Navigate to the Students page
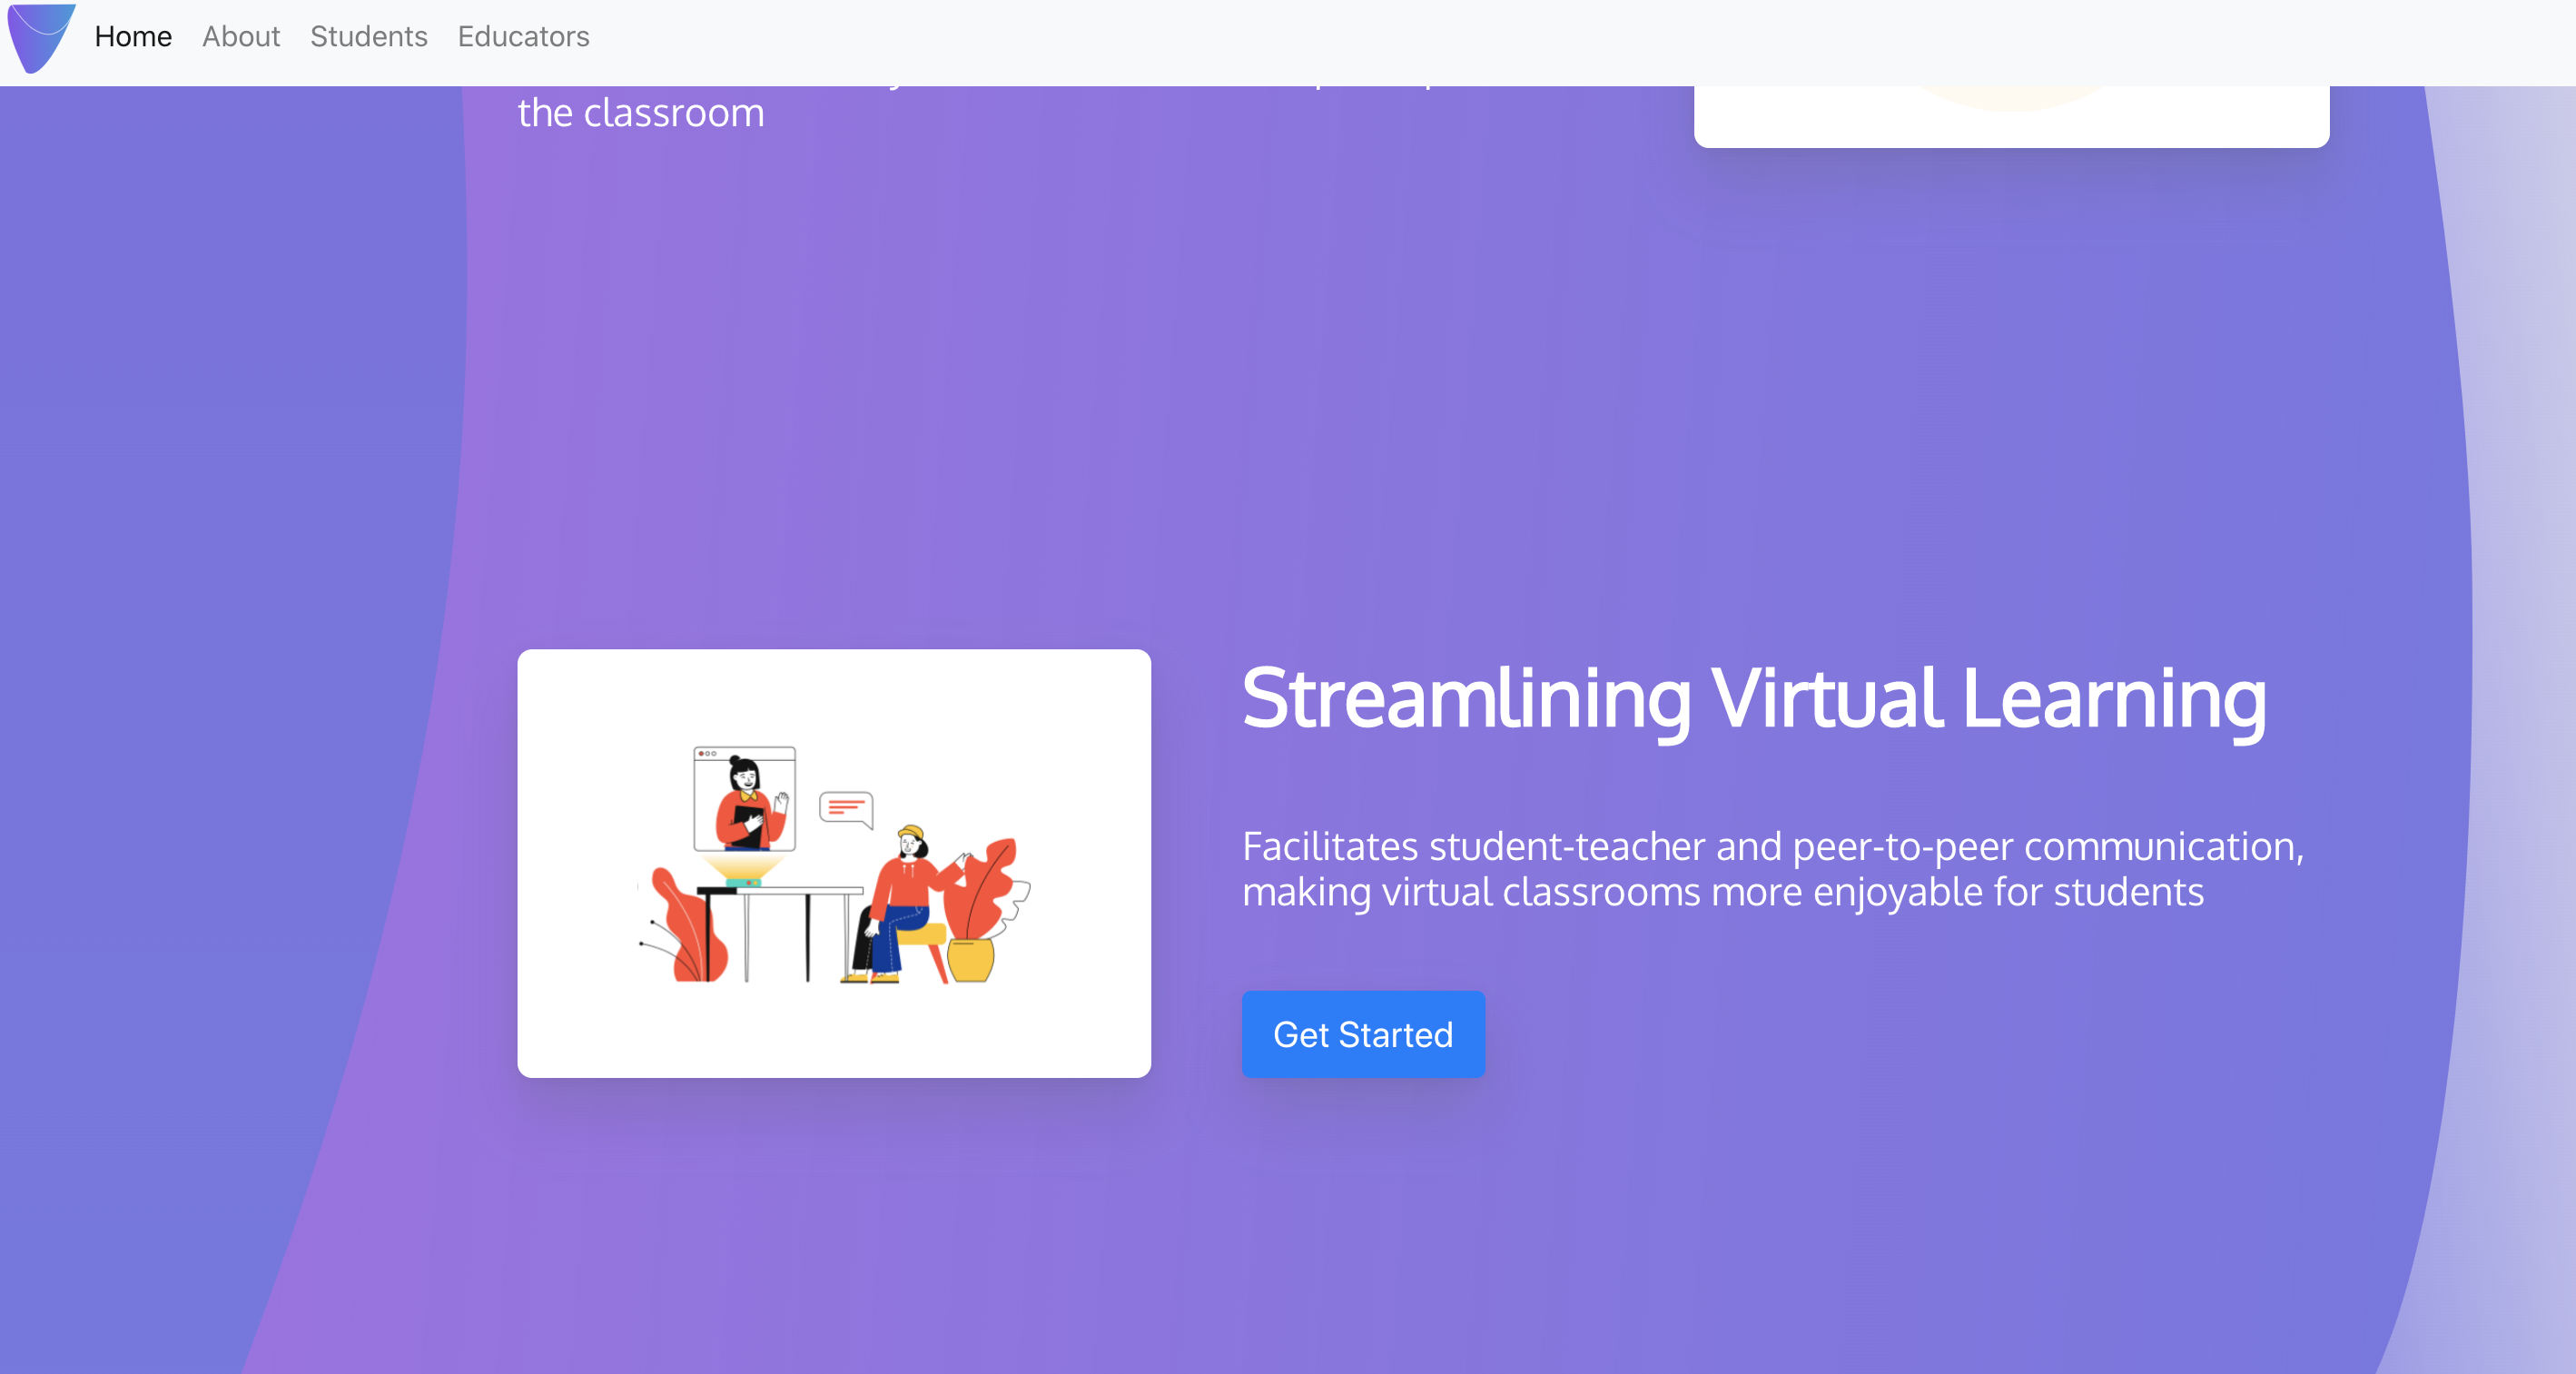2576x1374 pixels. [368, 37]
